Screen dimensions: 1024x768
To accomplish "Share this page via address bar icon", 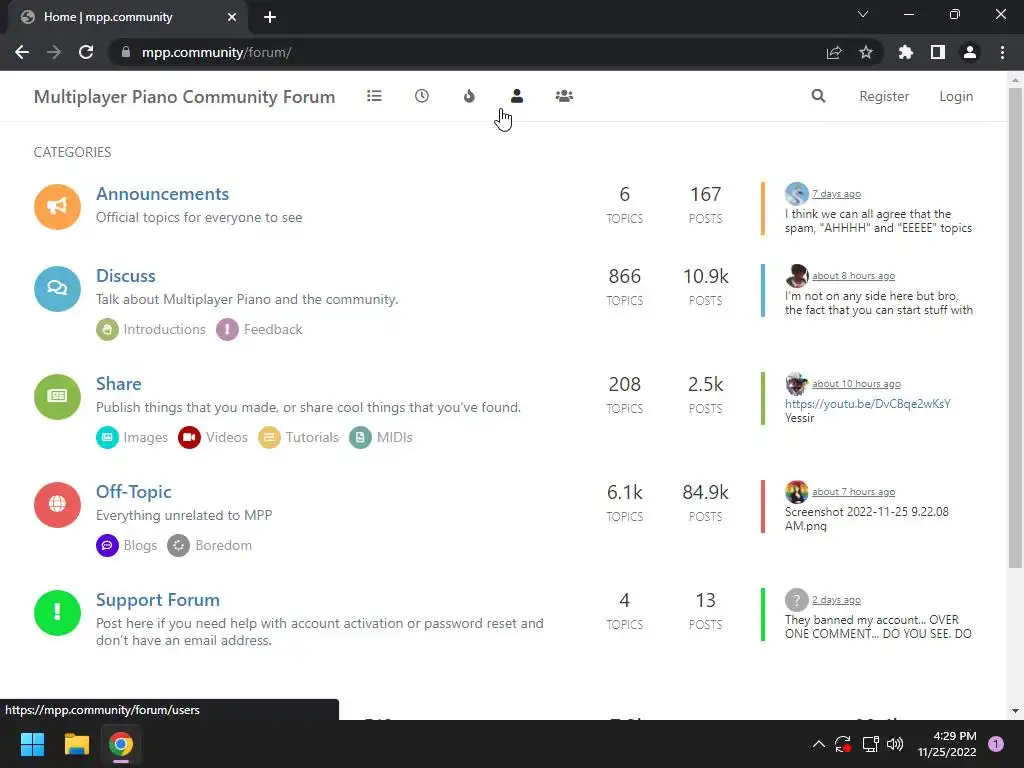I will [834, 52].
